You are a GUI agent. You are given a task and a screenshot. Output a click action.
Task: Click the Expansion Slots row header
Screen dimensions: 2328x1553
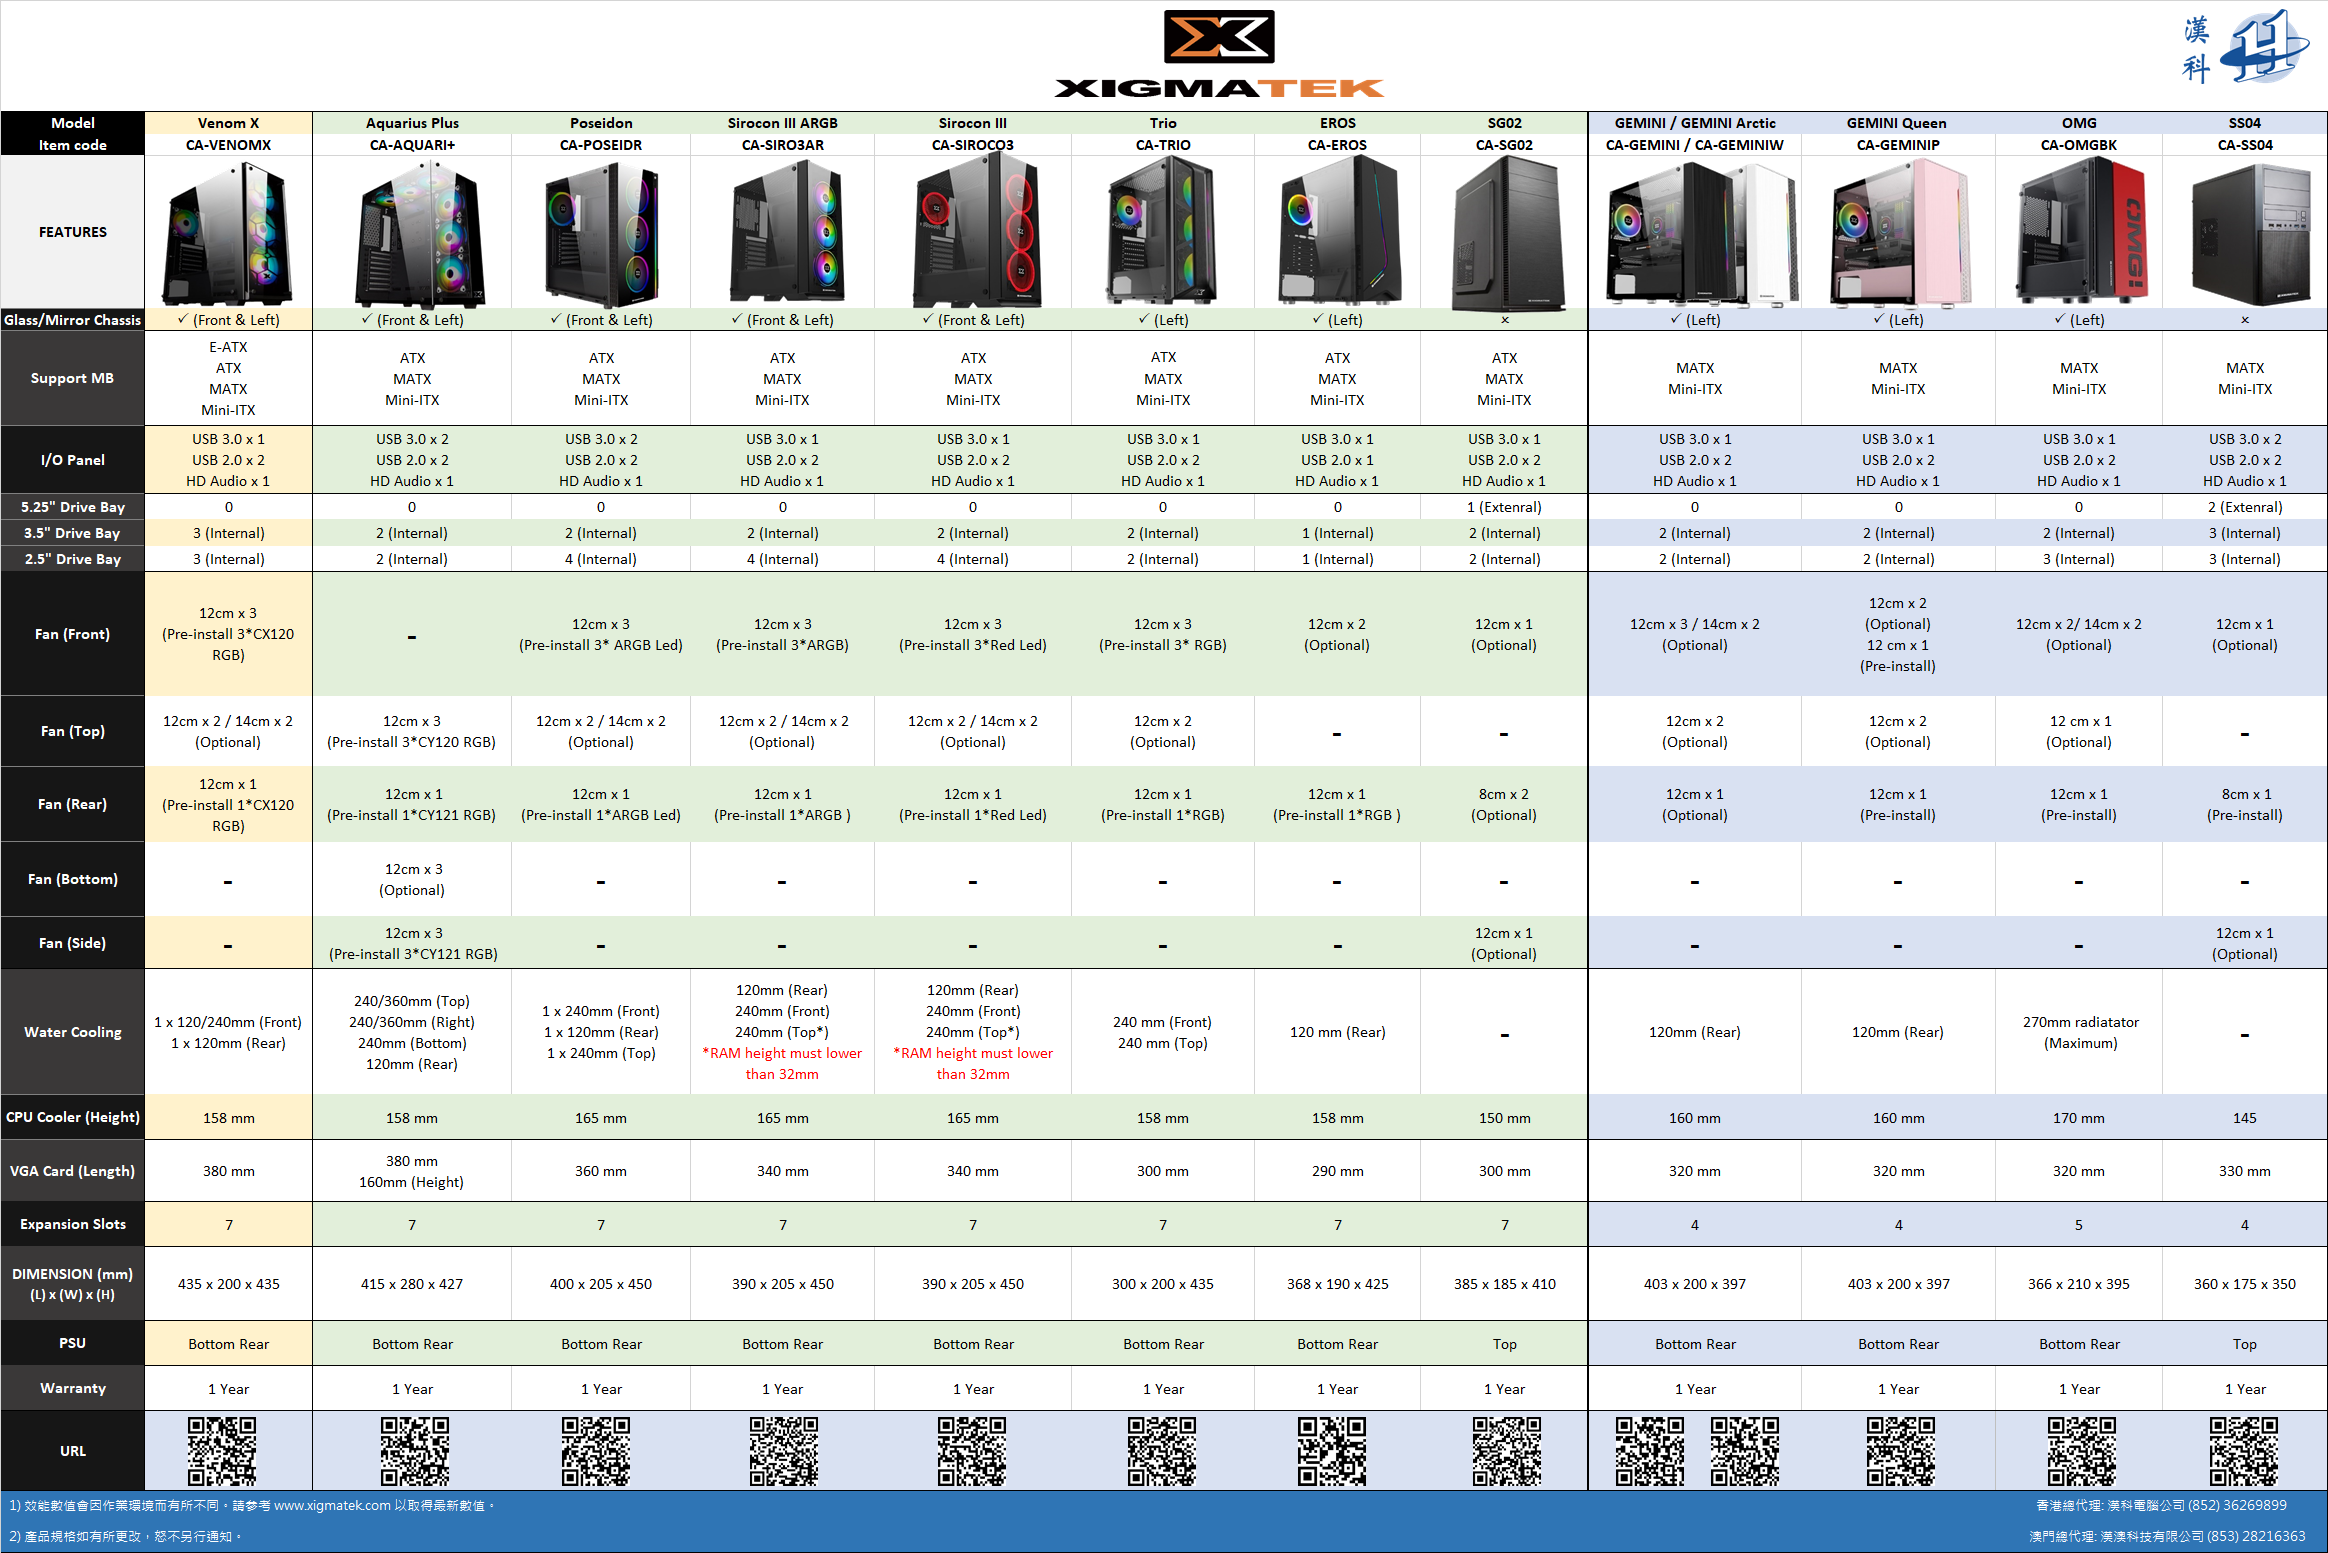coord(72,1224)
